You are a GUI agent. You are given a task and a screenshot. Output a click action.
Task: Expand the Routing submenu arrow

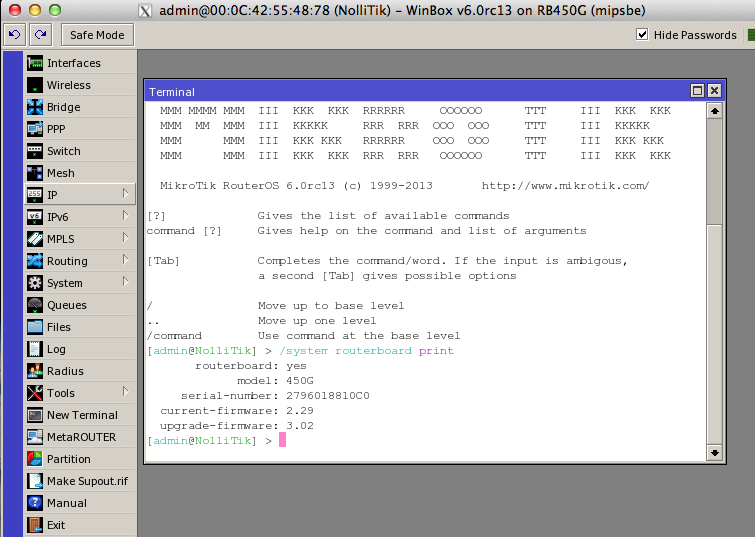tap(126, 260)
